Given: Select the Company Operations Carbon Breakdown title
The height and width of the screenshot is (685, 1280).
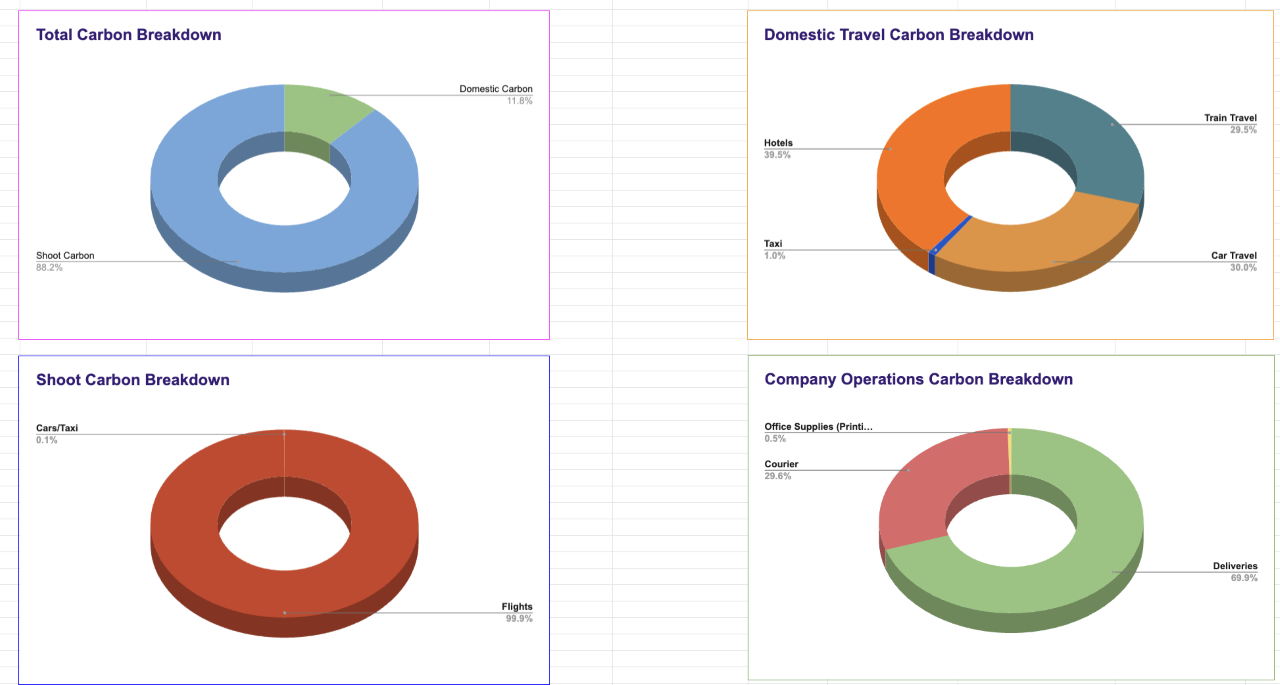Looking at the screenshot, I should click(918, 380).
